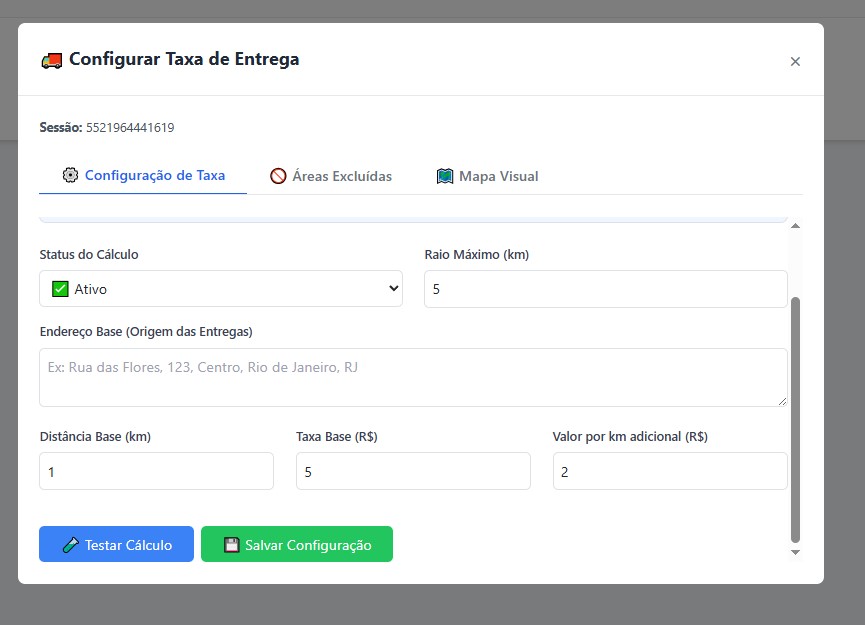
Task: Switch to the Áreas Excluídas tab
Action: [x=330, y=176]
